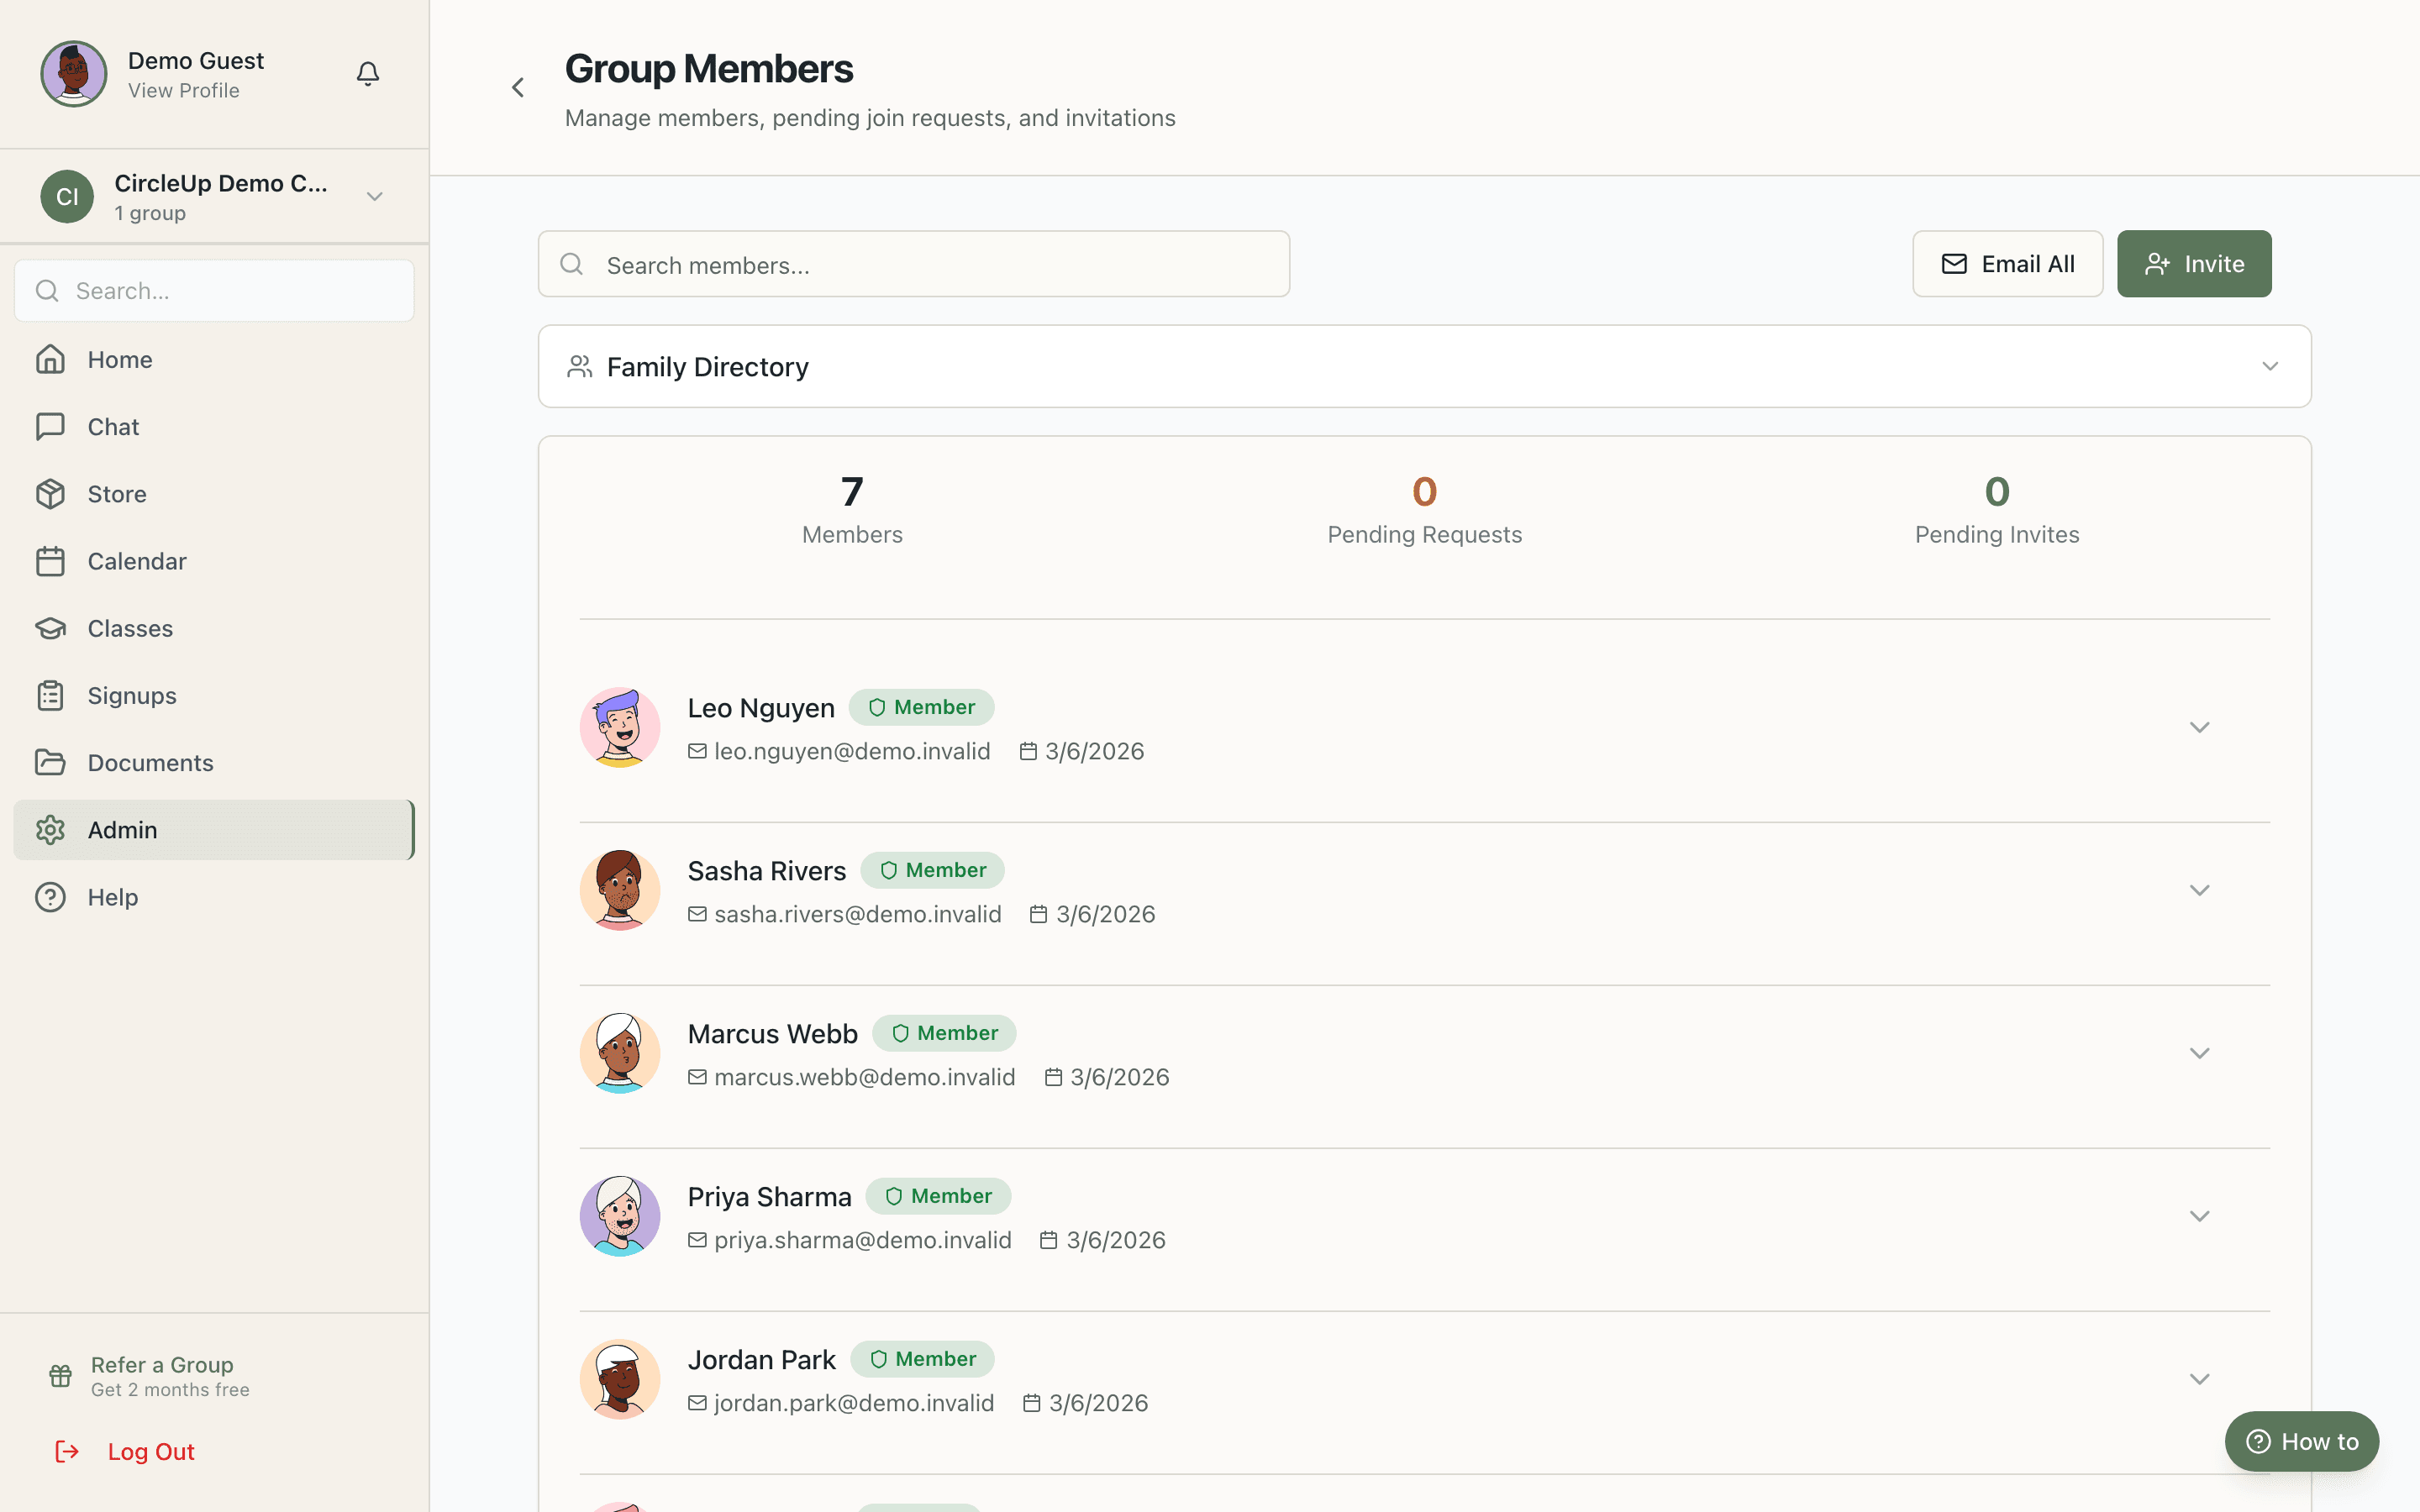Open Signups in the sidebar

pos(214,695)
